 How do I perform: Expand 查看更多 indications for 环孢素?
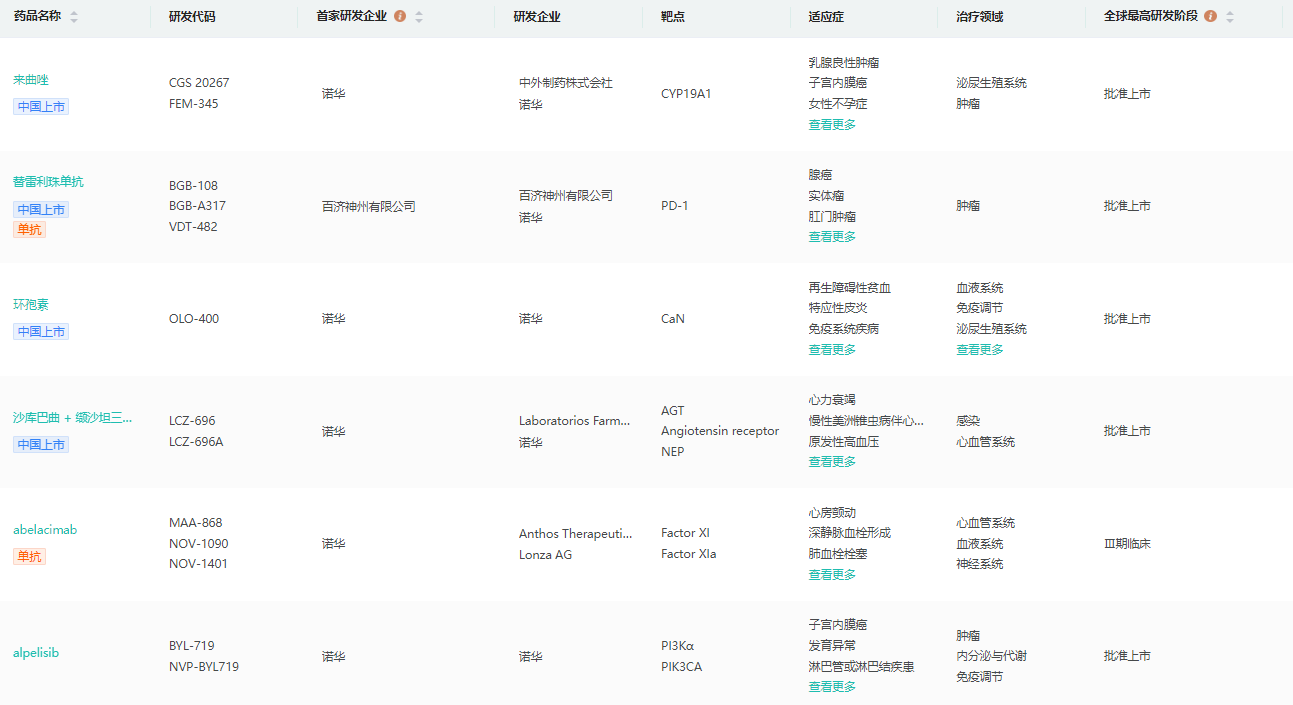[832, 350]
